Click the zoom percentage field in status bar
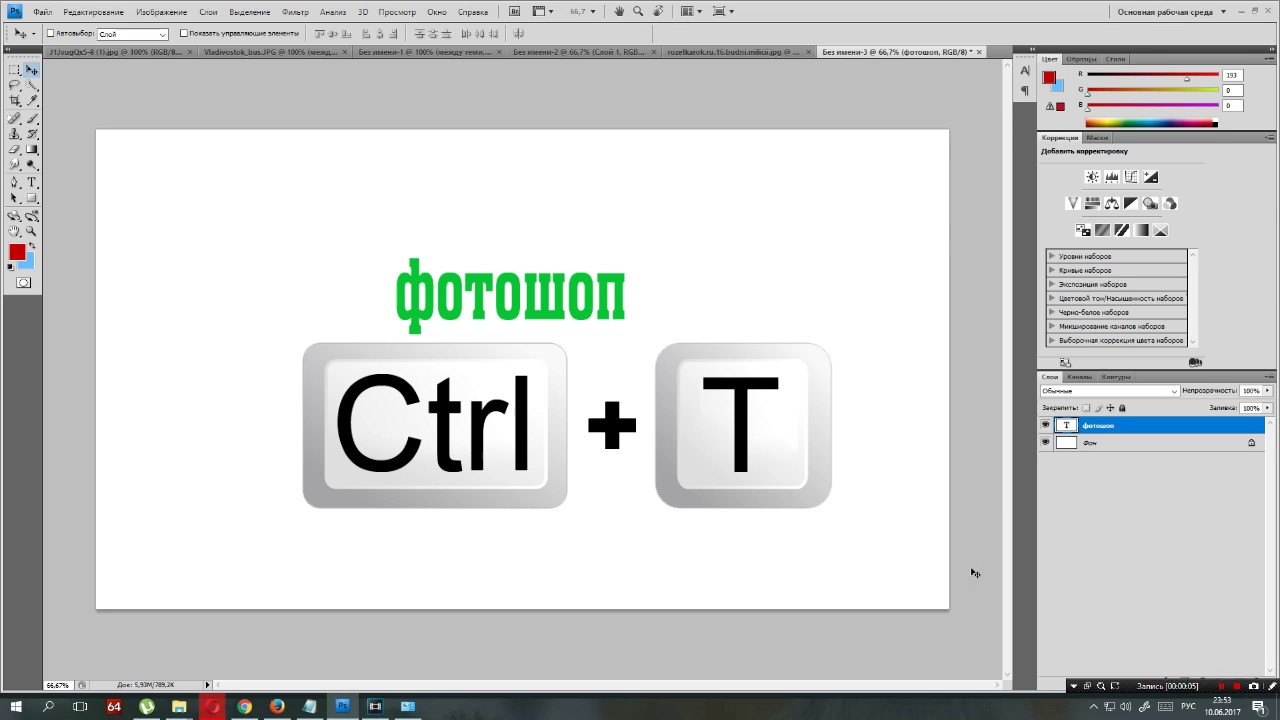Image resolution: width=1280 pixels, height=720 pixels. point(57,685)
